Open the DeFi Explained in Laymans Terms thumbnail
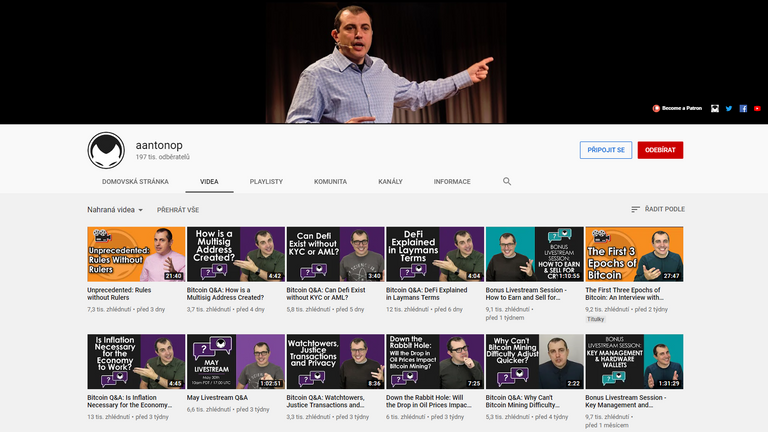Screen dimensions: 768x432 pos(435,254)
